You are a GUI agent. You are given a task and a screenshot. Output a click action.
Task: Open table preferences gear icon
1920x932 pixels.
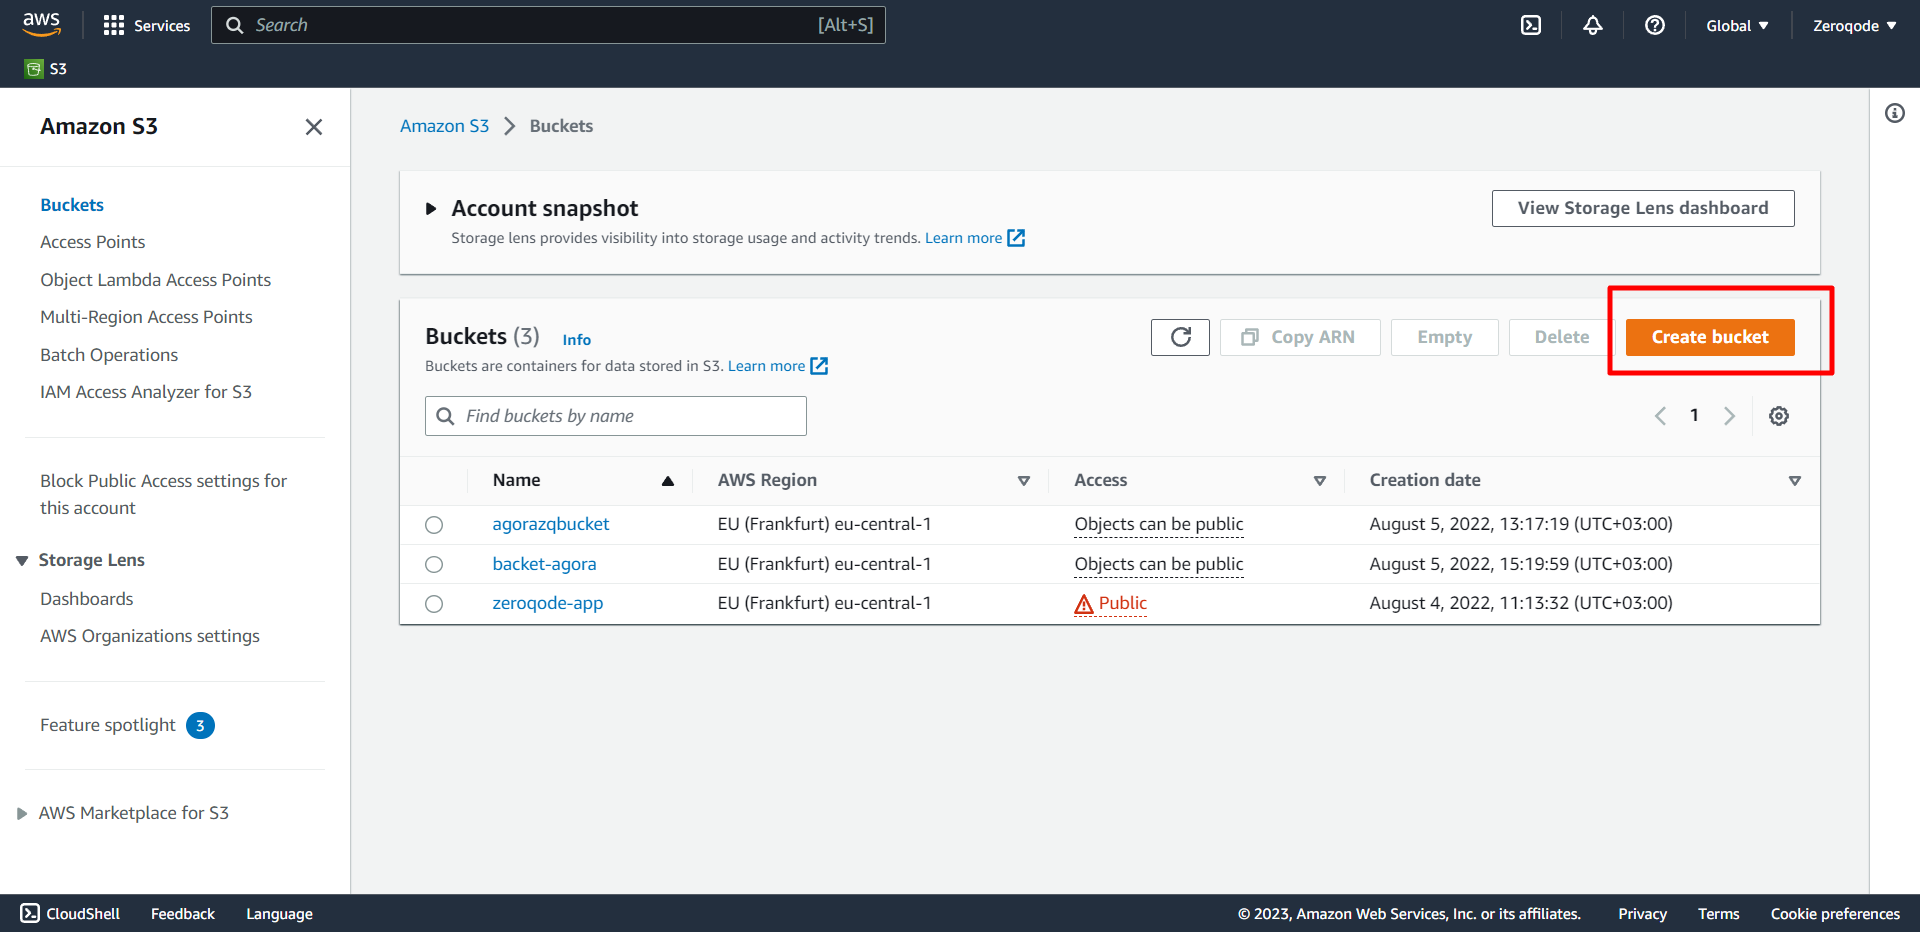[1778, 416]
